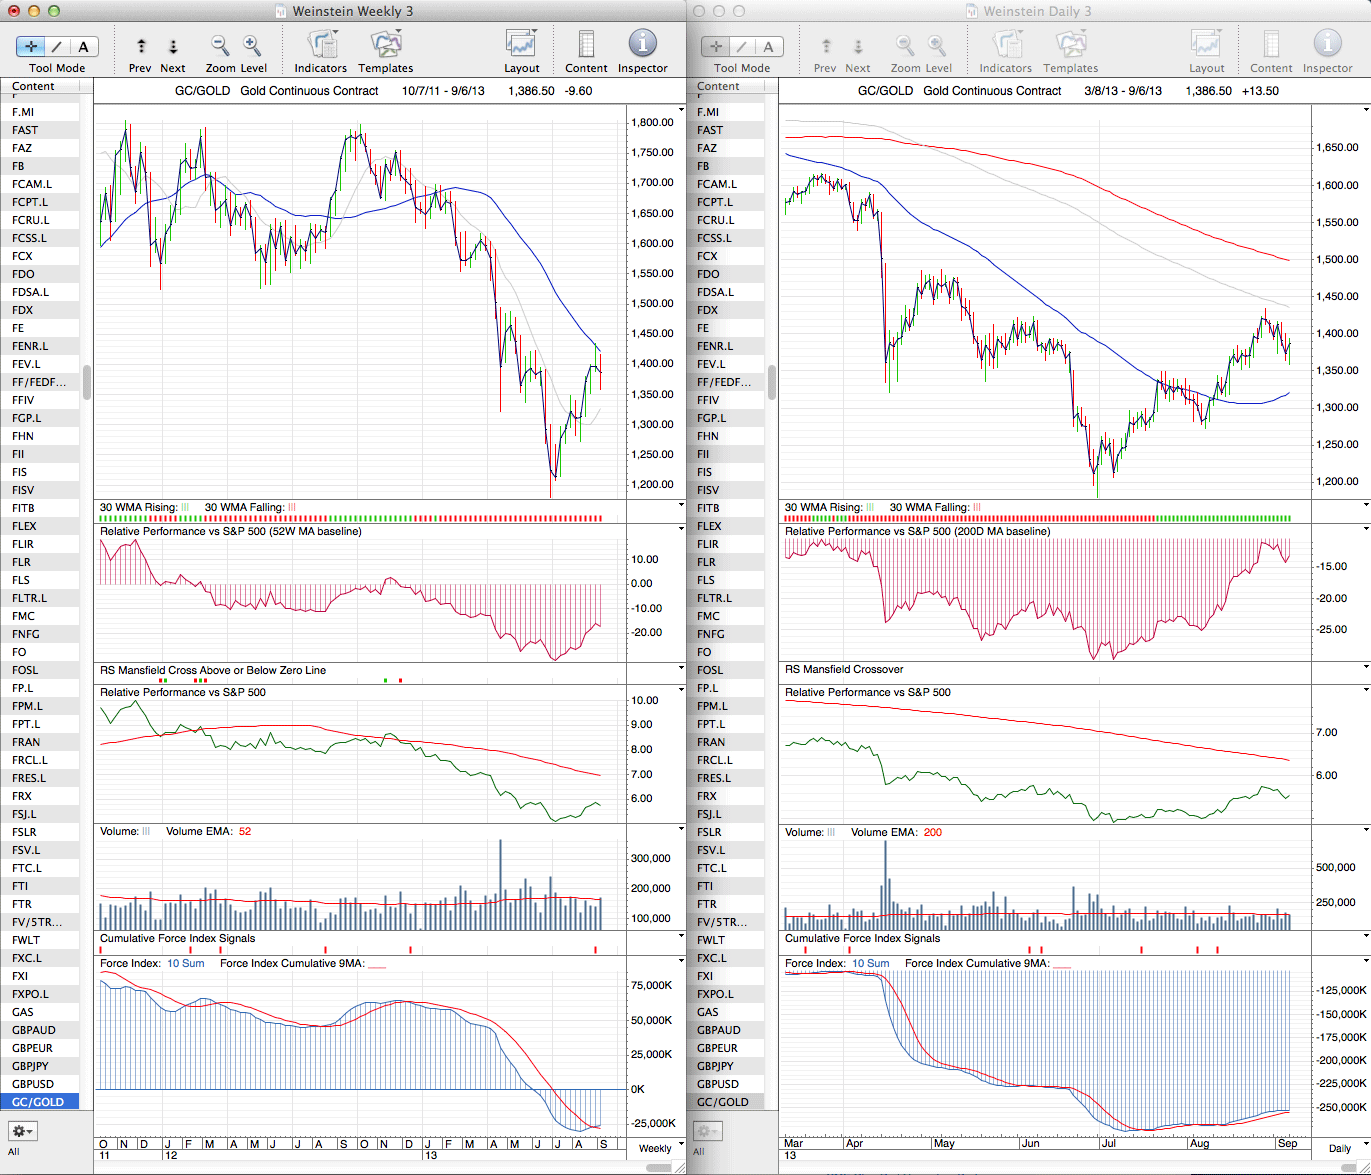The height and width of the screenshot is (1175, 1371).
Task: Open Templates in the Weinstein Weekly toolbar
Action: pos(385,46)
